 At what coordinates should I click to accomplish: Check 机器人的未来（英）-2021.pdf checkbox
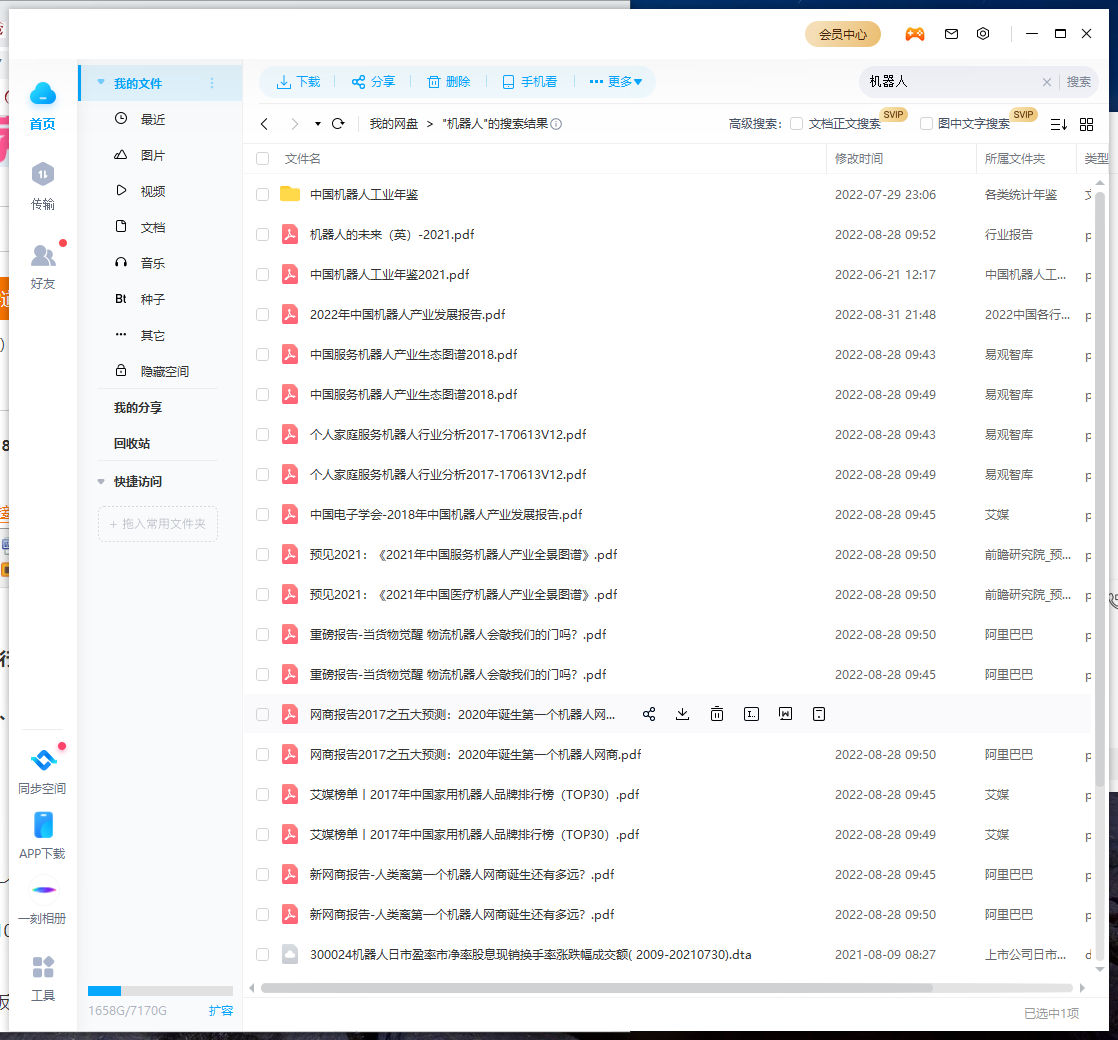click(262, 235)
